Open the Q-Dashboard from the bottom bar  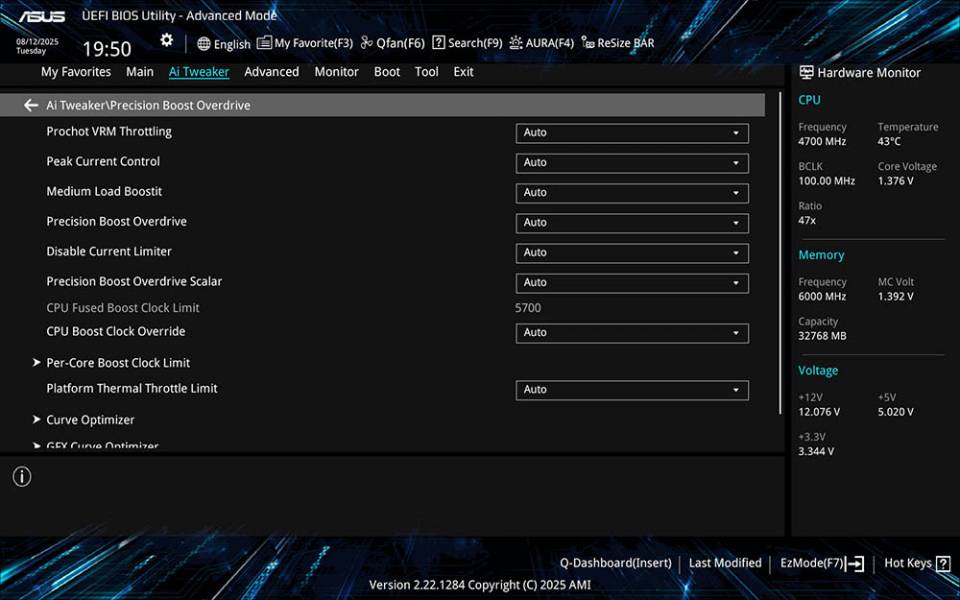point(616,563)
